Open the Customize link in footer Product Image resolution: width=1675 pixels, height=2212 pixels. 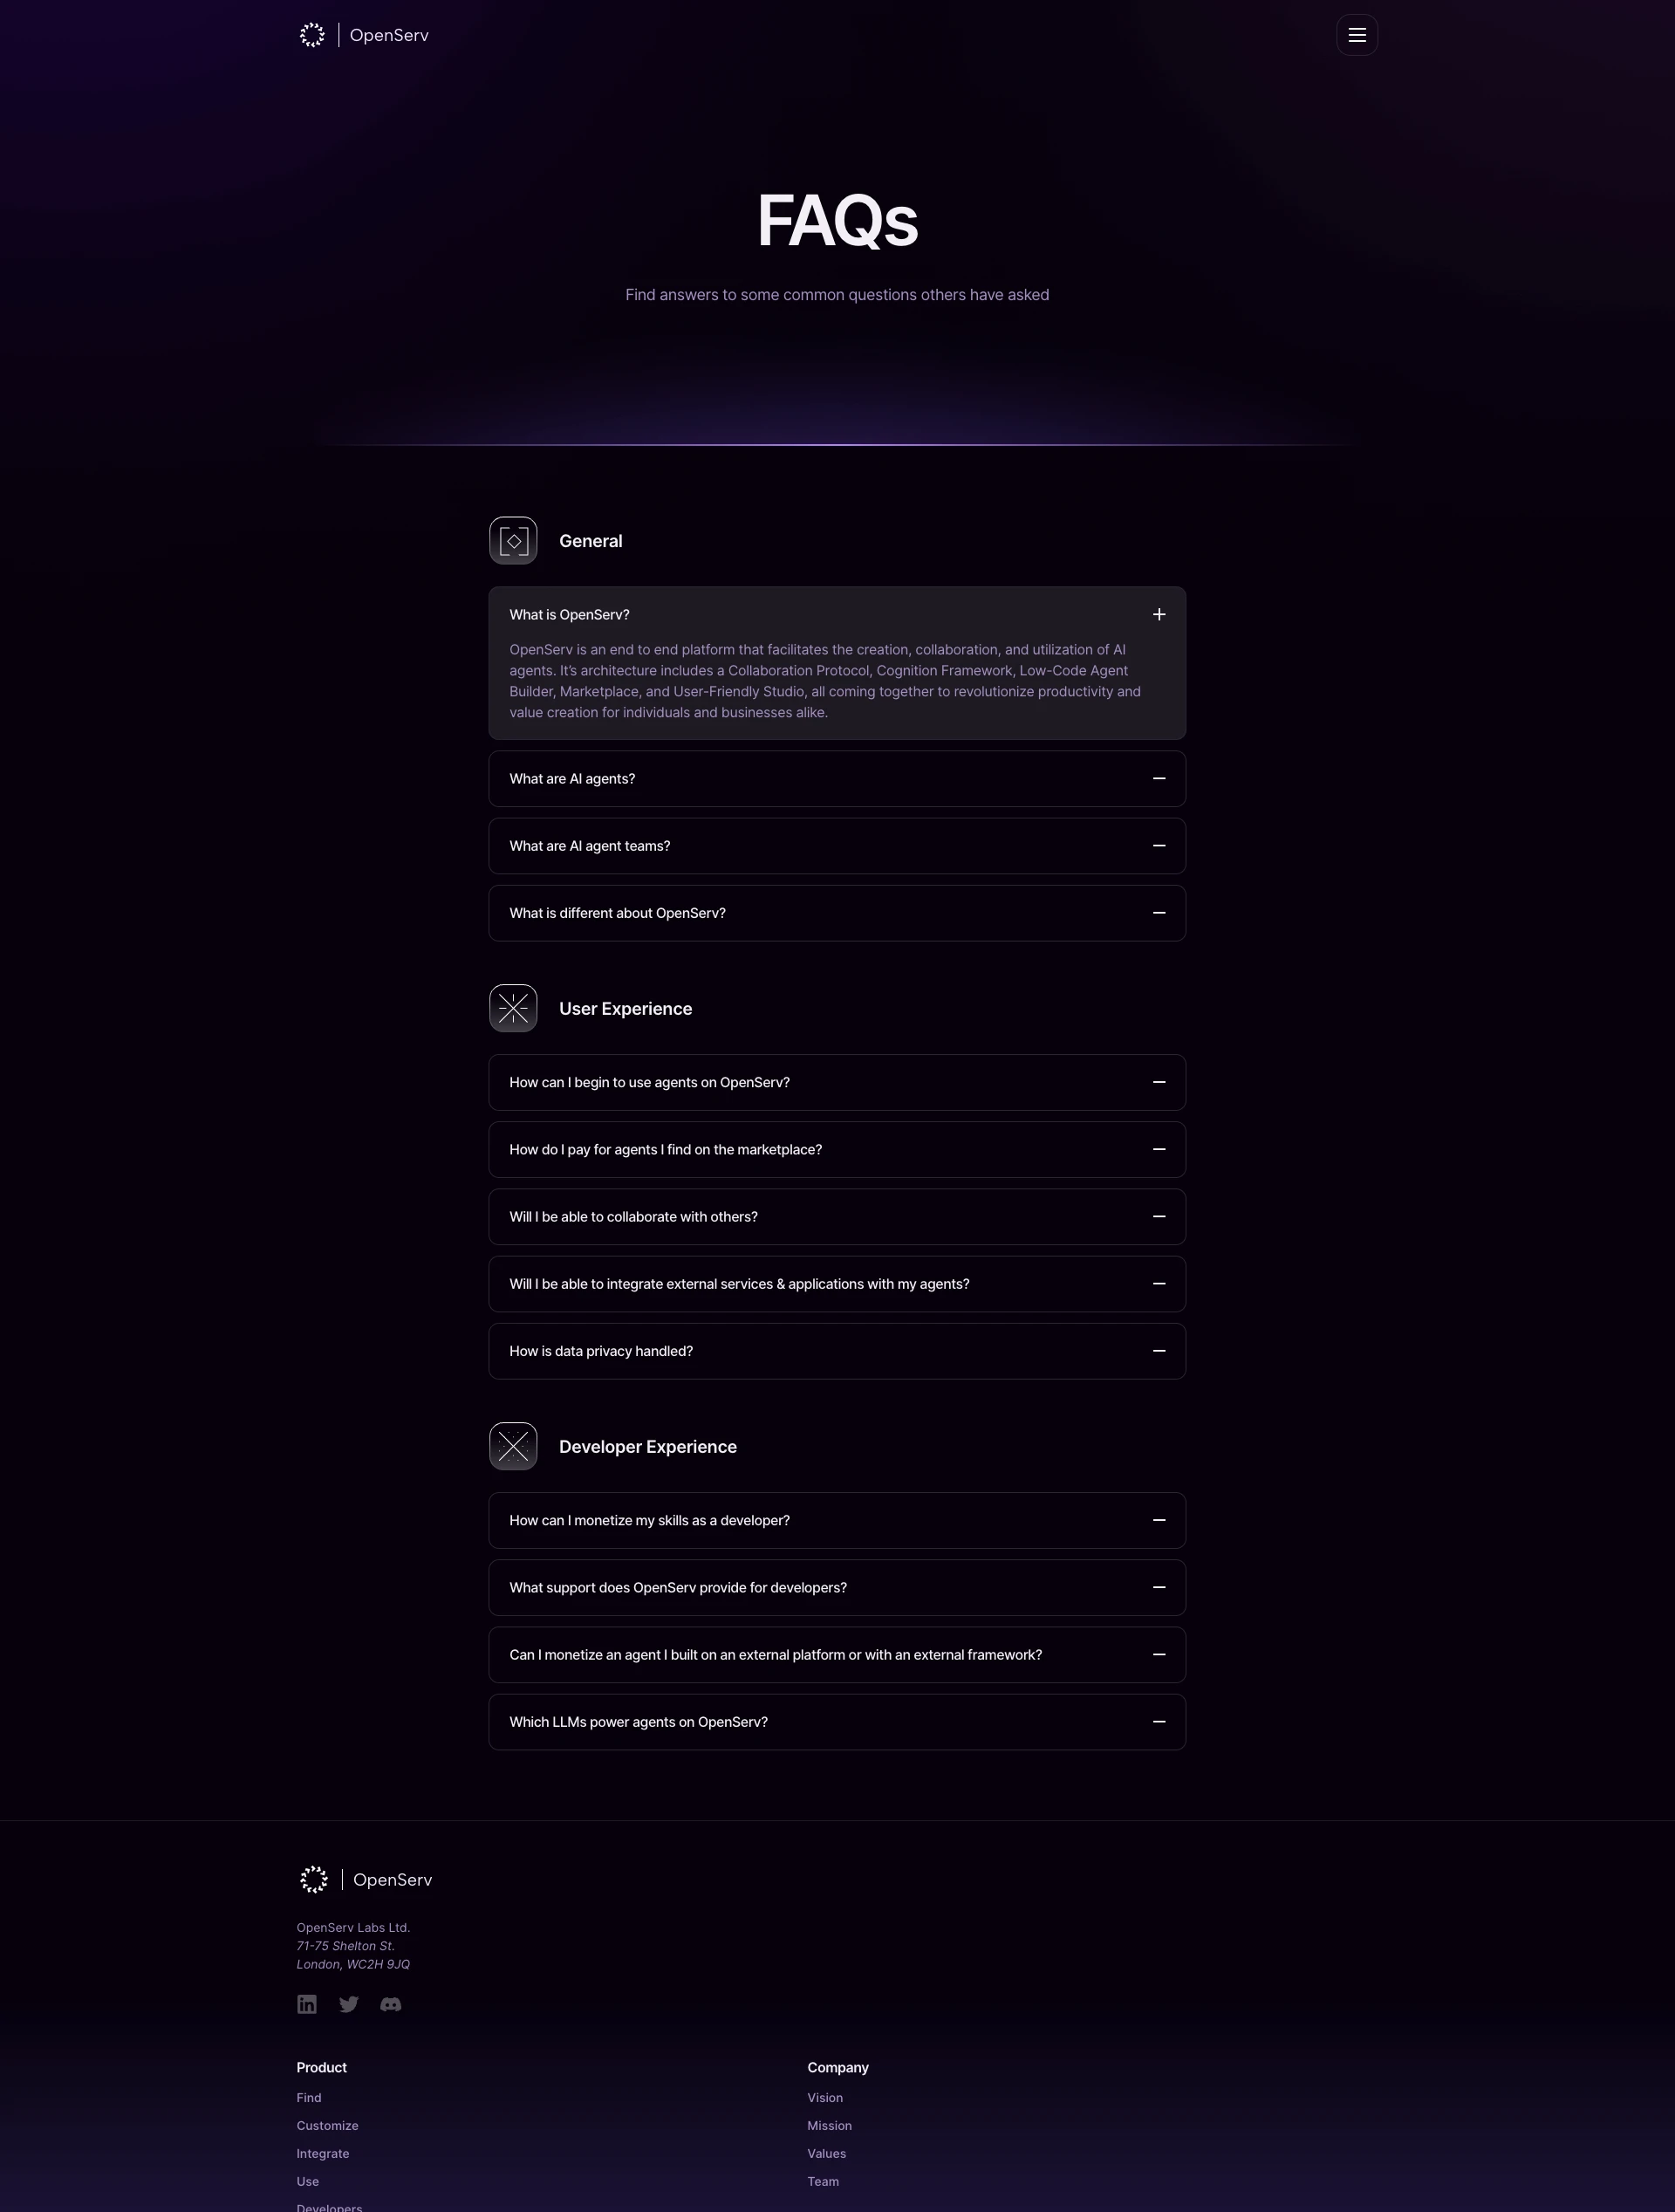click(x=327, y=2126)
